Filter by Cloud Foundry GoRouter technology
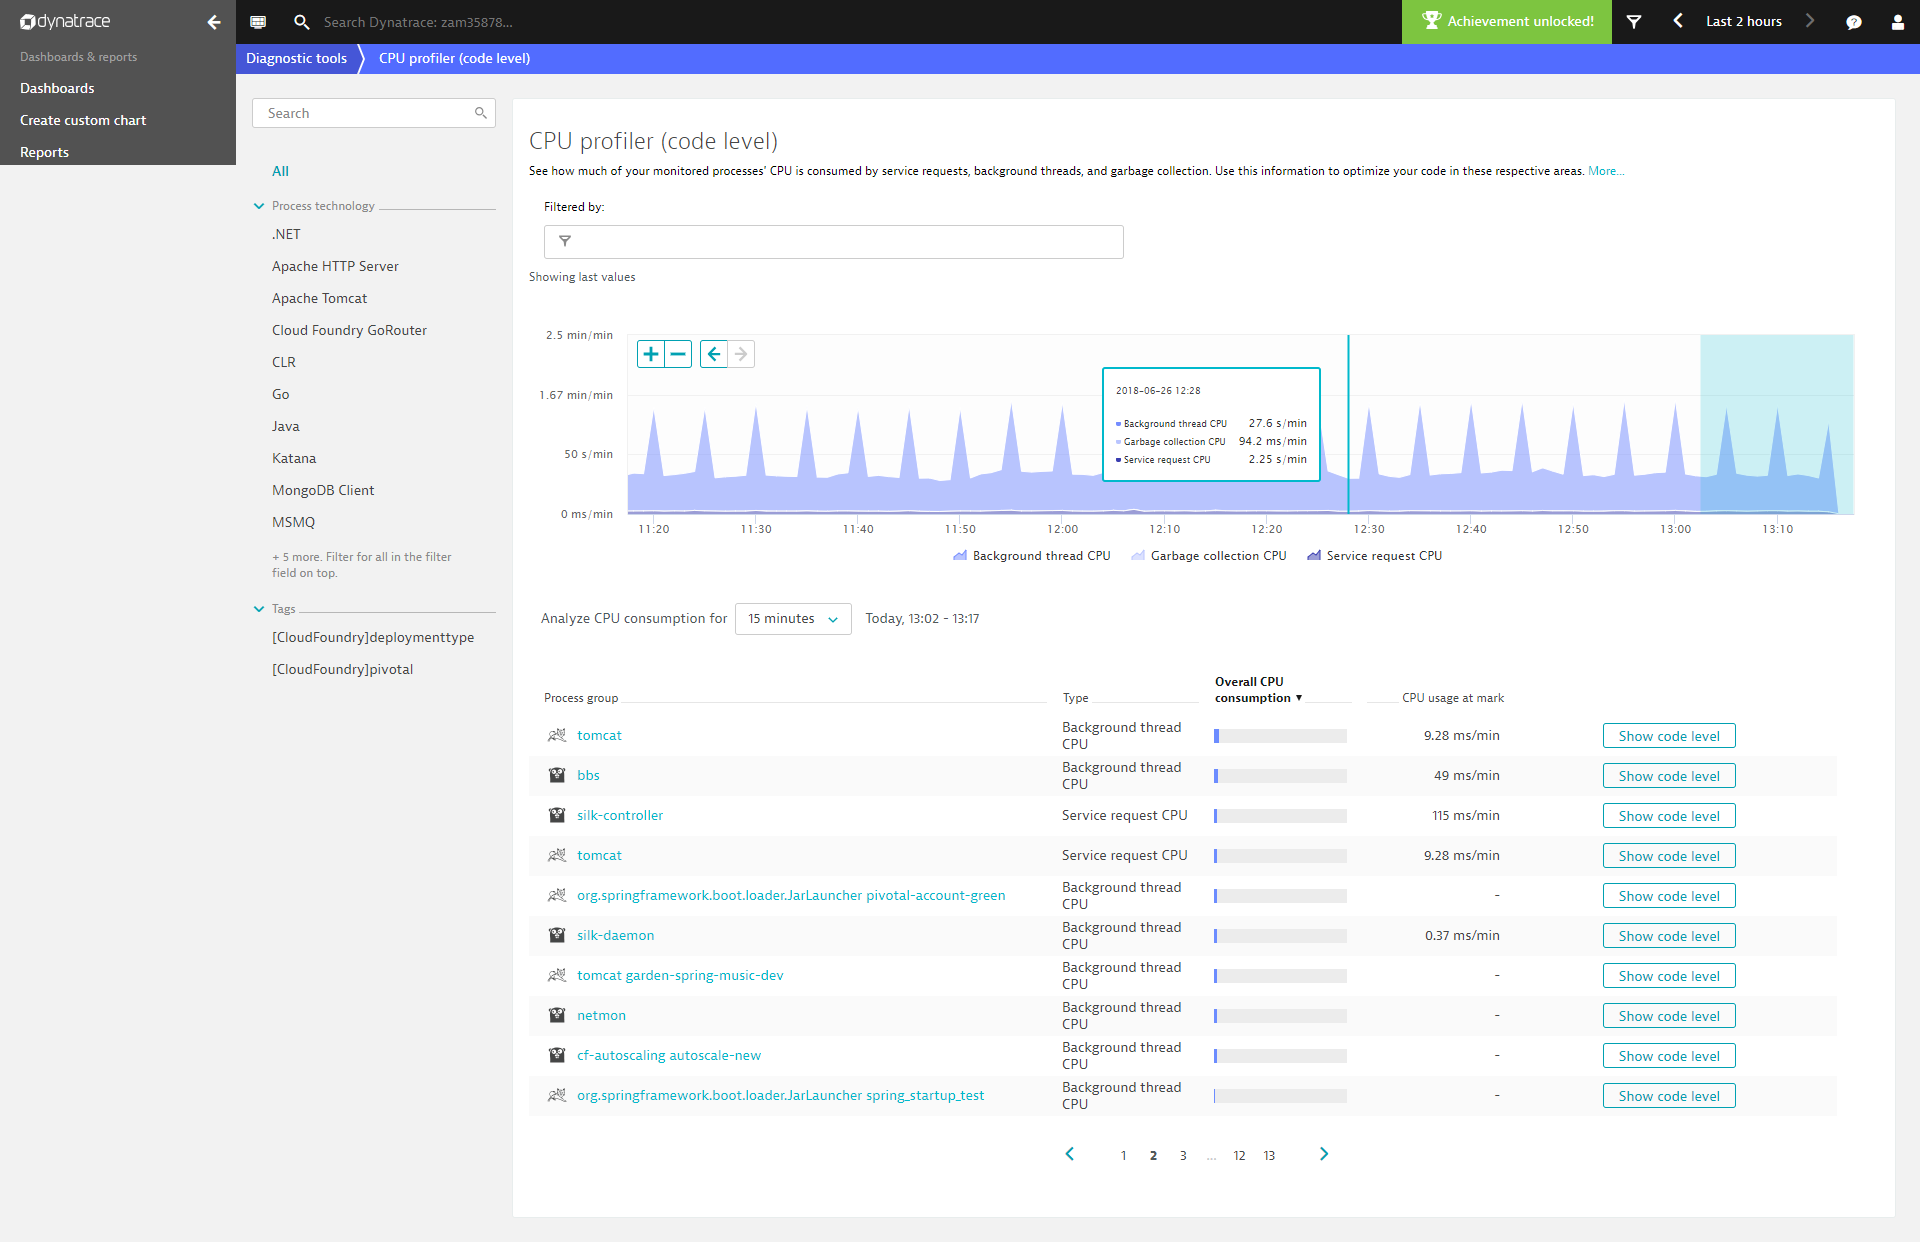This screenshot has height=1242, width=1920. (x=349, y=330)
